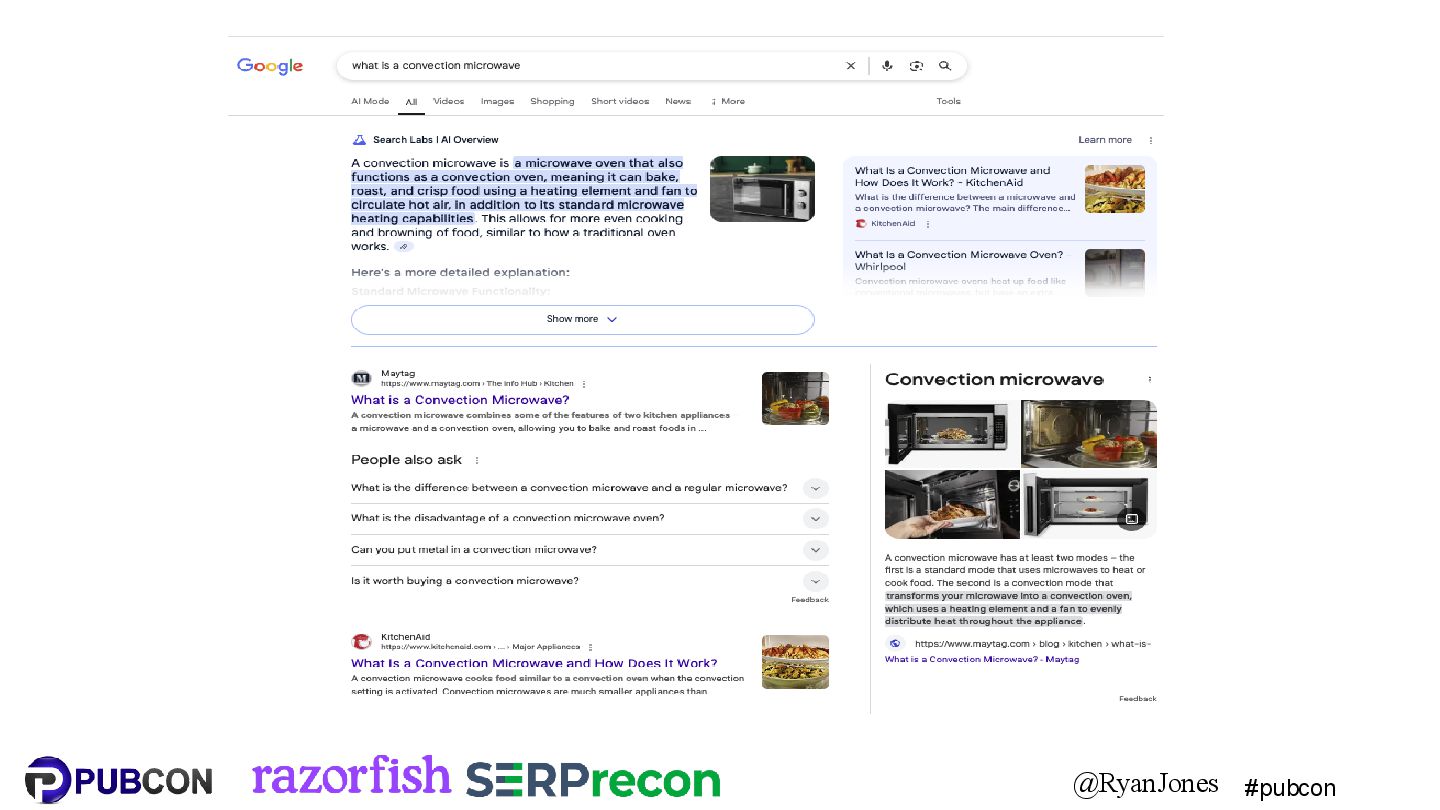This screenshot has width=1440, height=810.
Task: Open People also ask three-dot menu
Action: click(x=476, y=460)
